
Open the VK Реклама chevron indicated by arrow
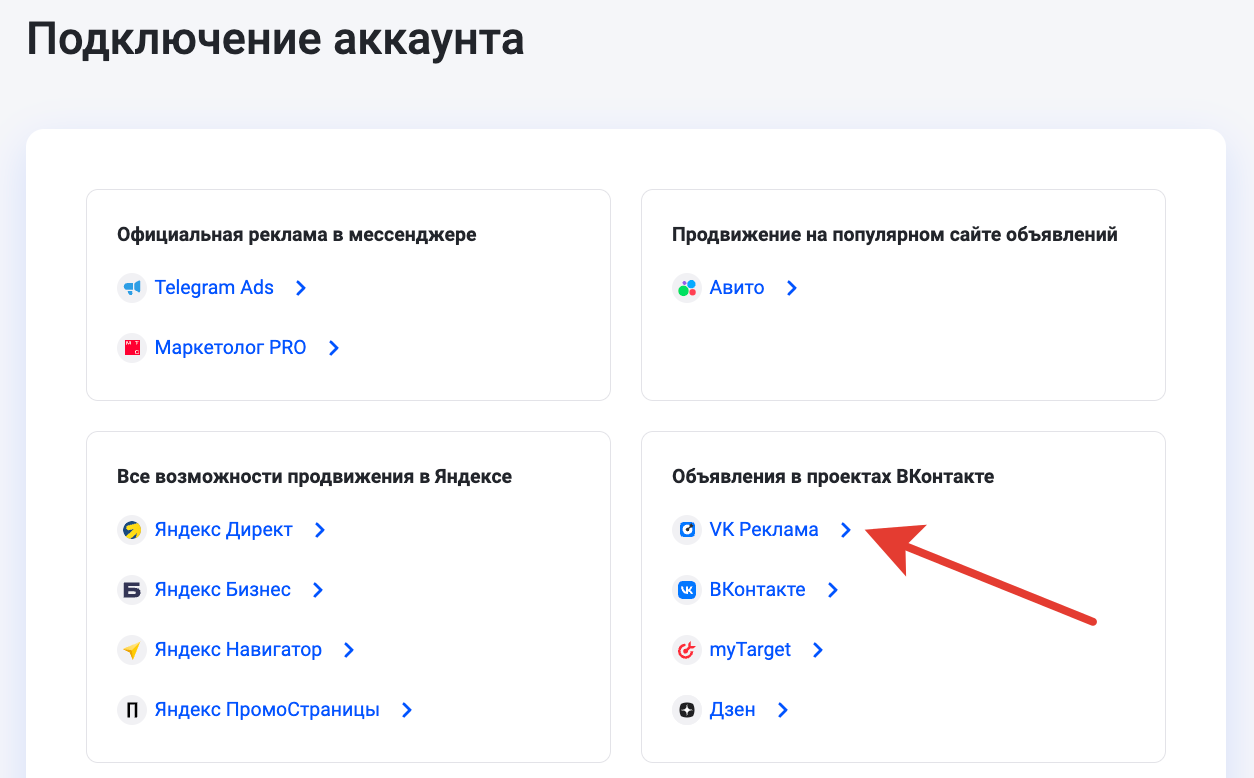point(845,530)
